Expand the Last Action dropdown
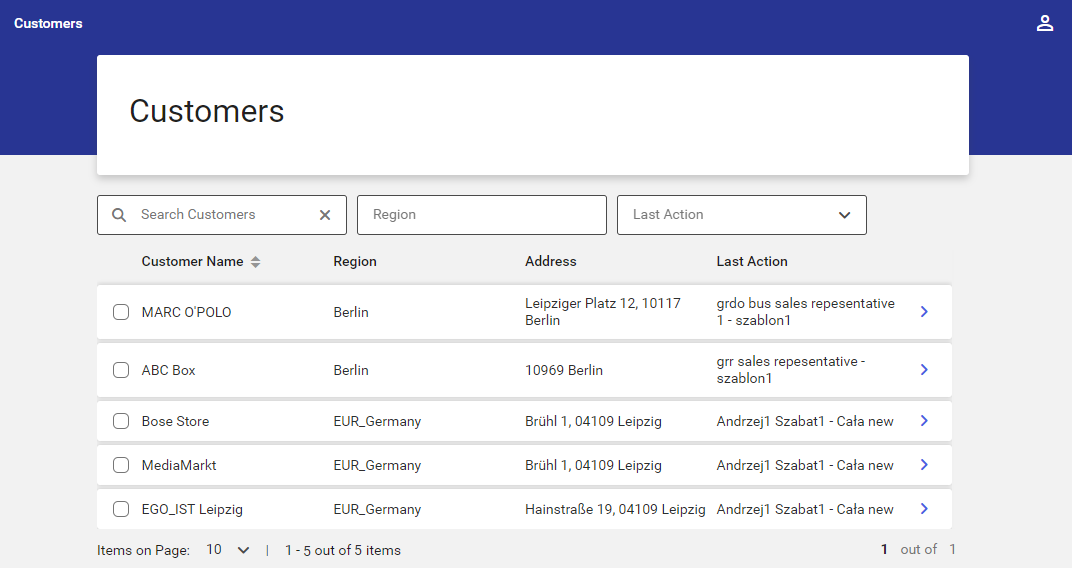Screen dimensions: 1072x568 pyautogui.click(x=742, y=215)
